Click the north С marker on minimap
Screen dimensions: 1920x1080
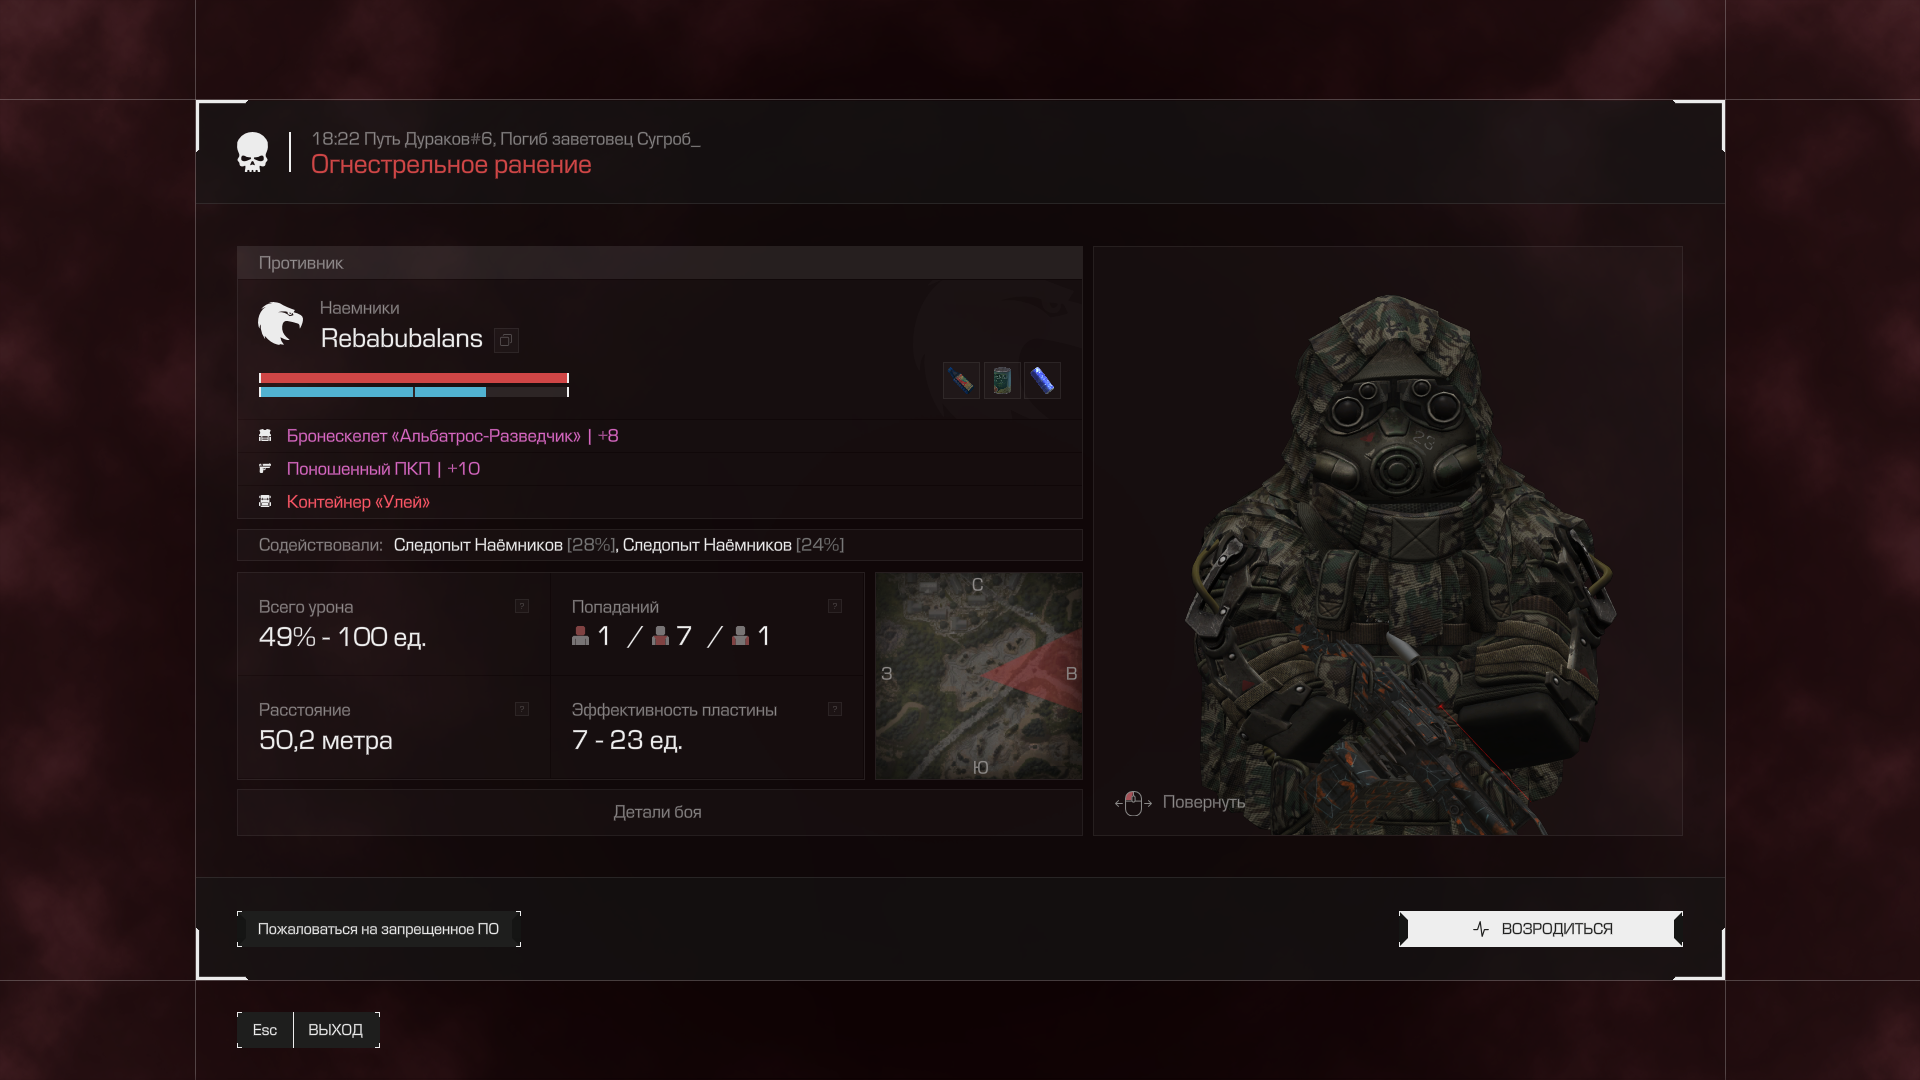977,585
